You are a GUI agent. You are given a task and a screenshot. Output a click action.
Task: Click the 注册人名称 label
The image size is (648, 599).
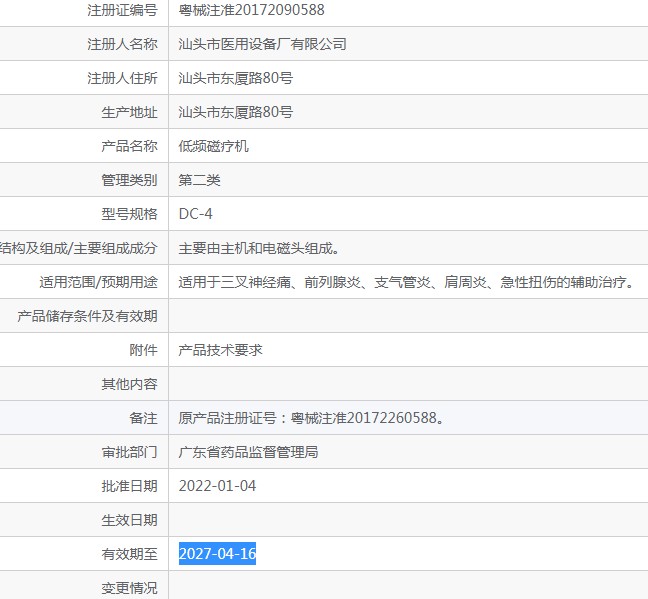[122, 44]
